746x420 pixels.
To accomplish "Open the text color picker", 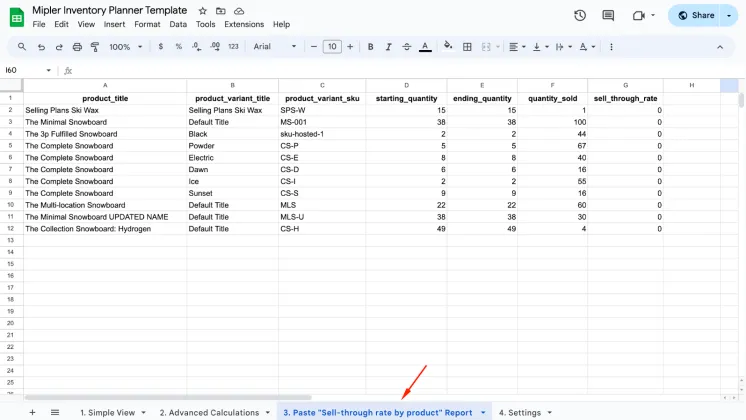I will [x=425, y=47].
